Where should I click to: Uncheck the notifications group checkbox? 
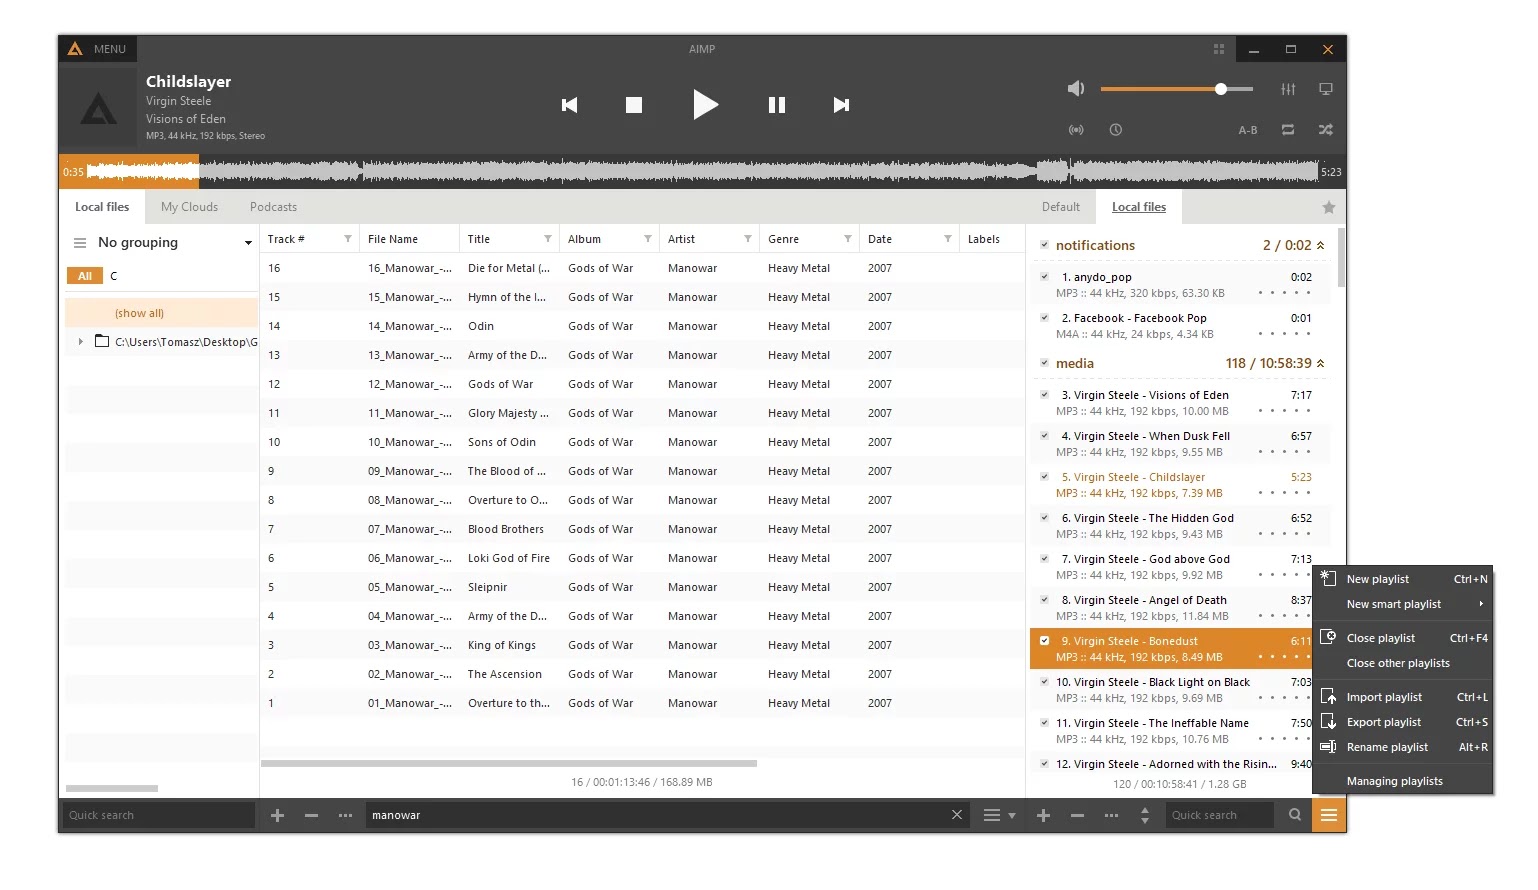(x=1044, y=245)
